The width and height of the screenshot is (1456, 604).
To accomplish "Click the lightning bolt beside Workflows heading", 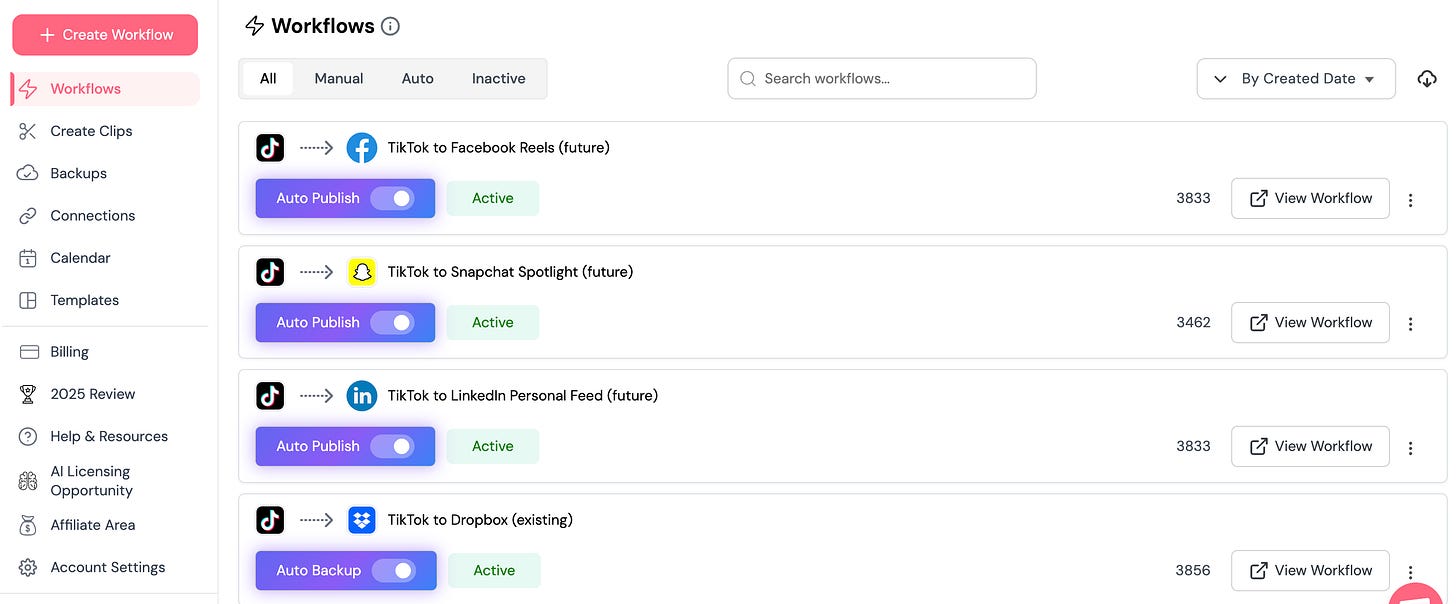I will coord(255,26).
